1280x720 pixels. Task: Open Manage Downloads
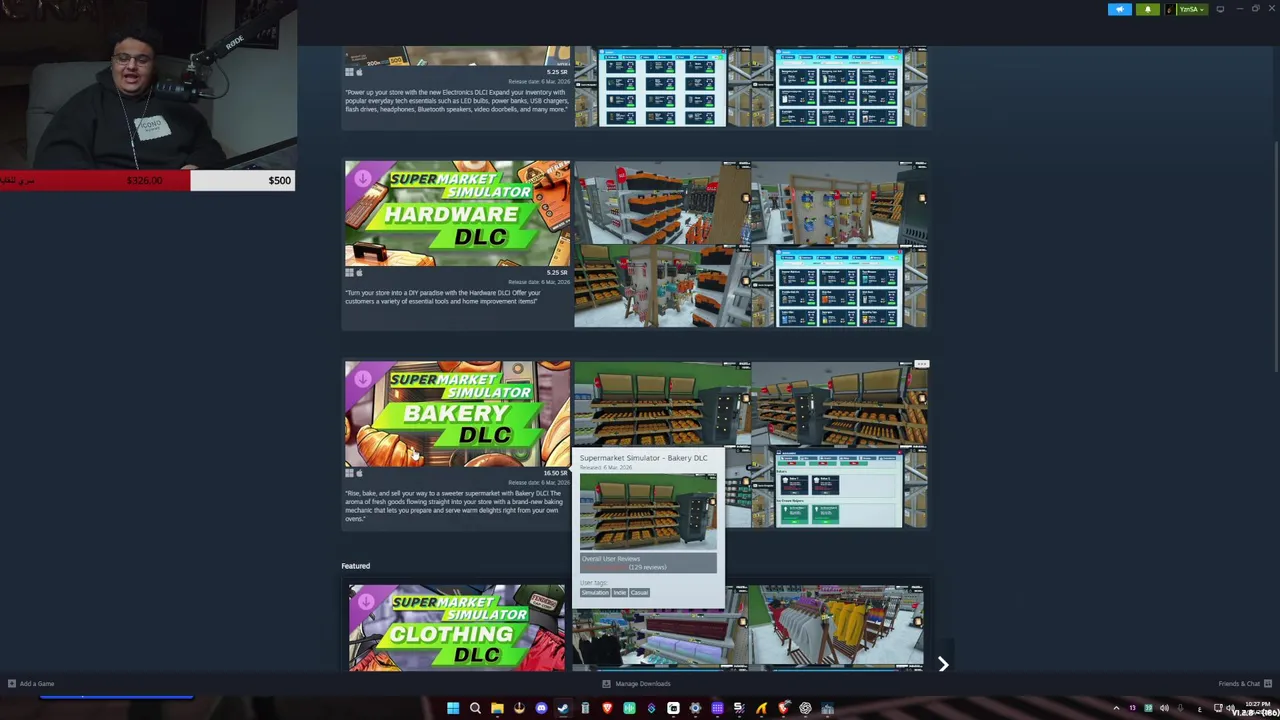click(x=636, y=684)
